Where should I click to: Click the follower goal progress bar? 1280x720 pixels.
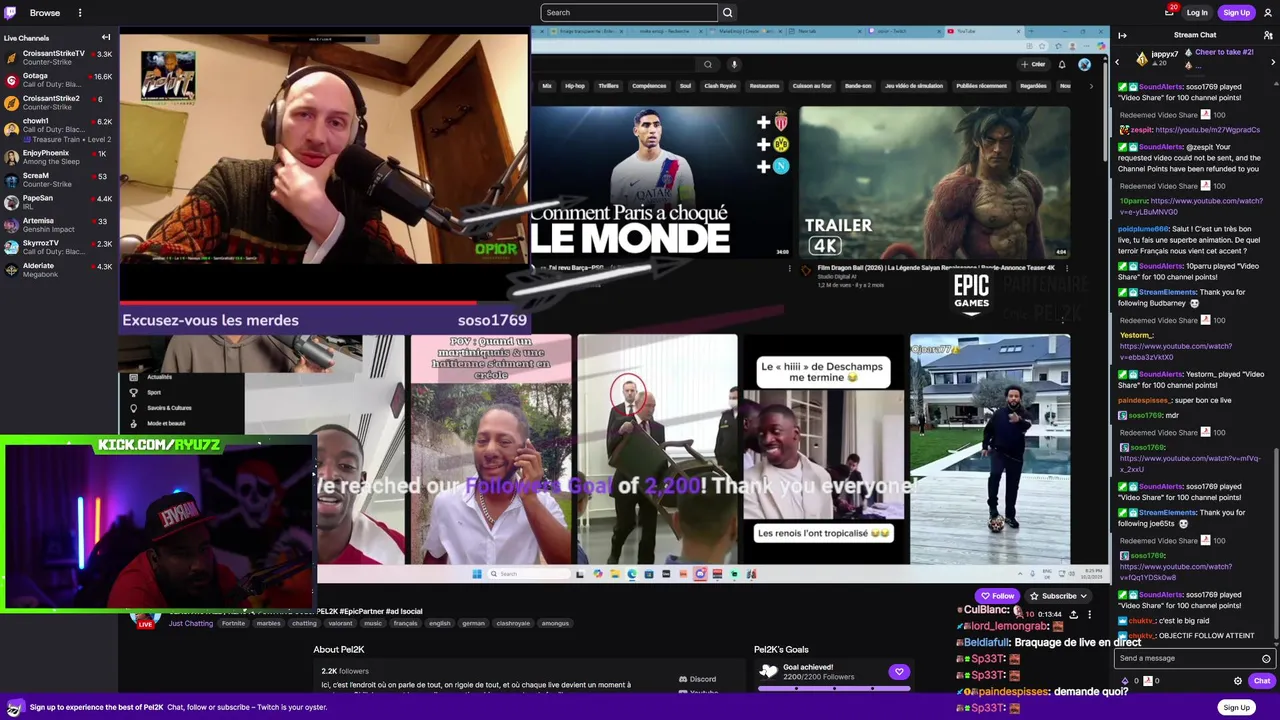pos(834,688)
